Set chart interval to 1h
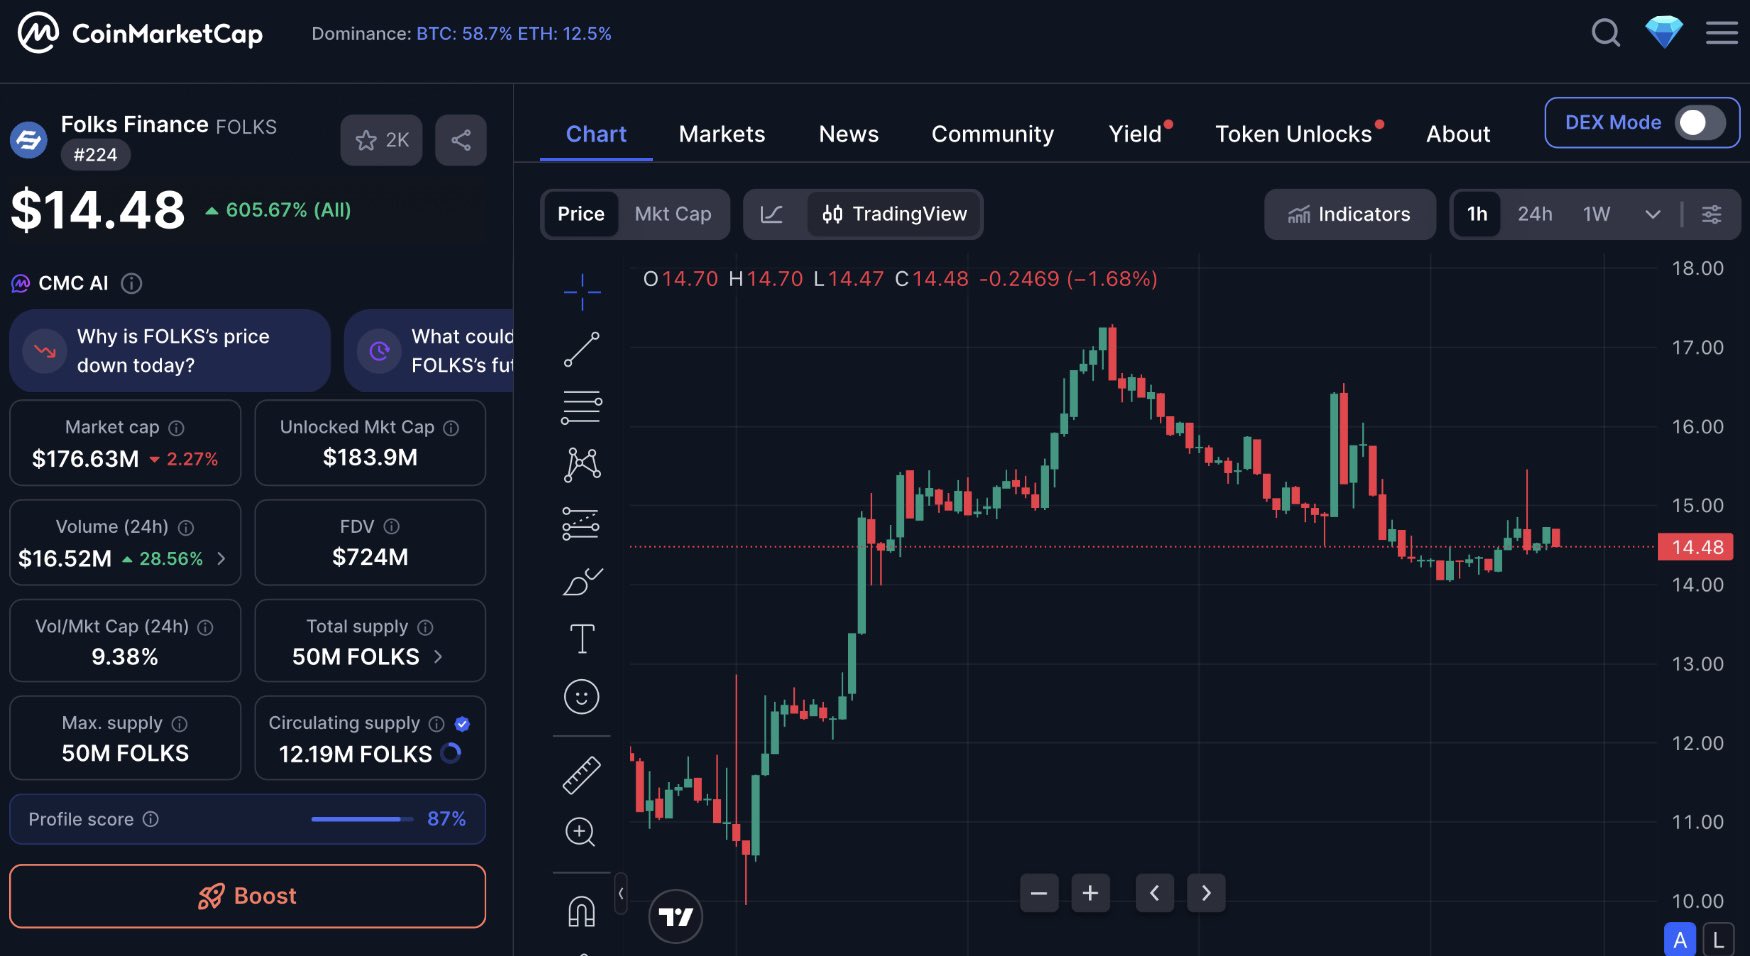Viewport: 1750px width, 956px height. 1477,214
